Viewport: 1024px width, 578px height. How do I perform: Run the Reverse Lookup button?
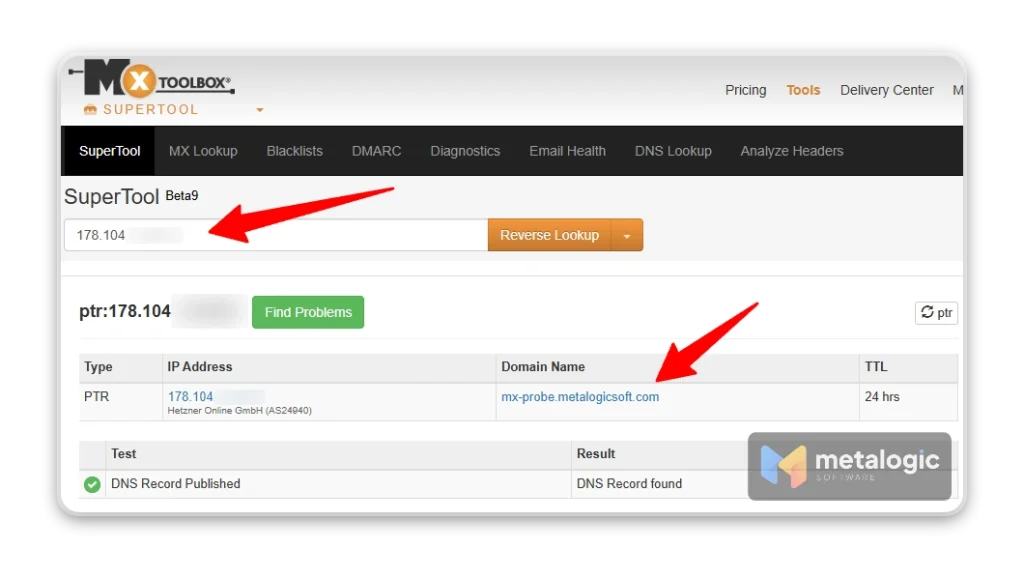tap(549, 235)
